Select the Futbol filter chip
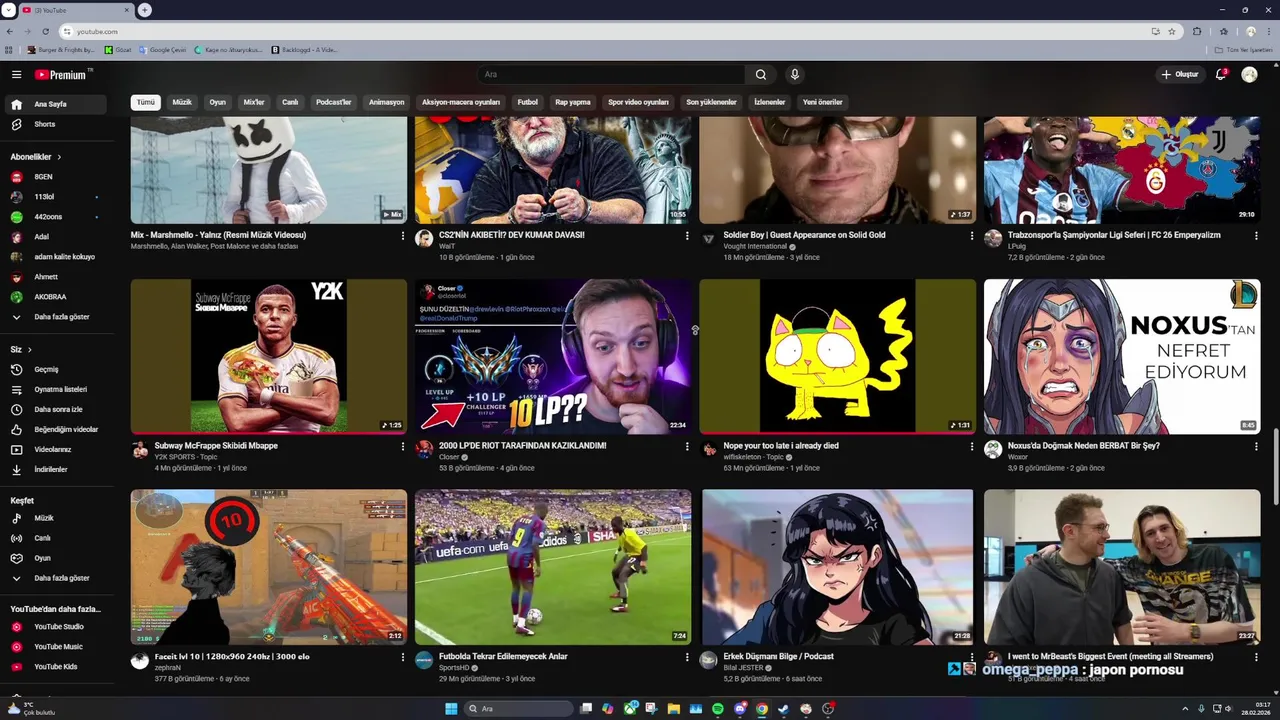The height and width of the screenshot is (720, 1280). 528,102
